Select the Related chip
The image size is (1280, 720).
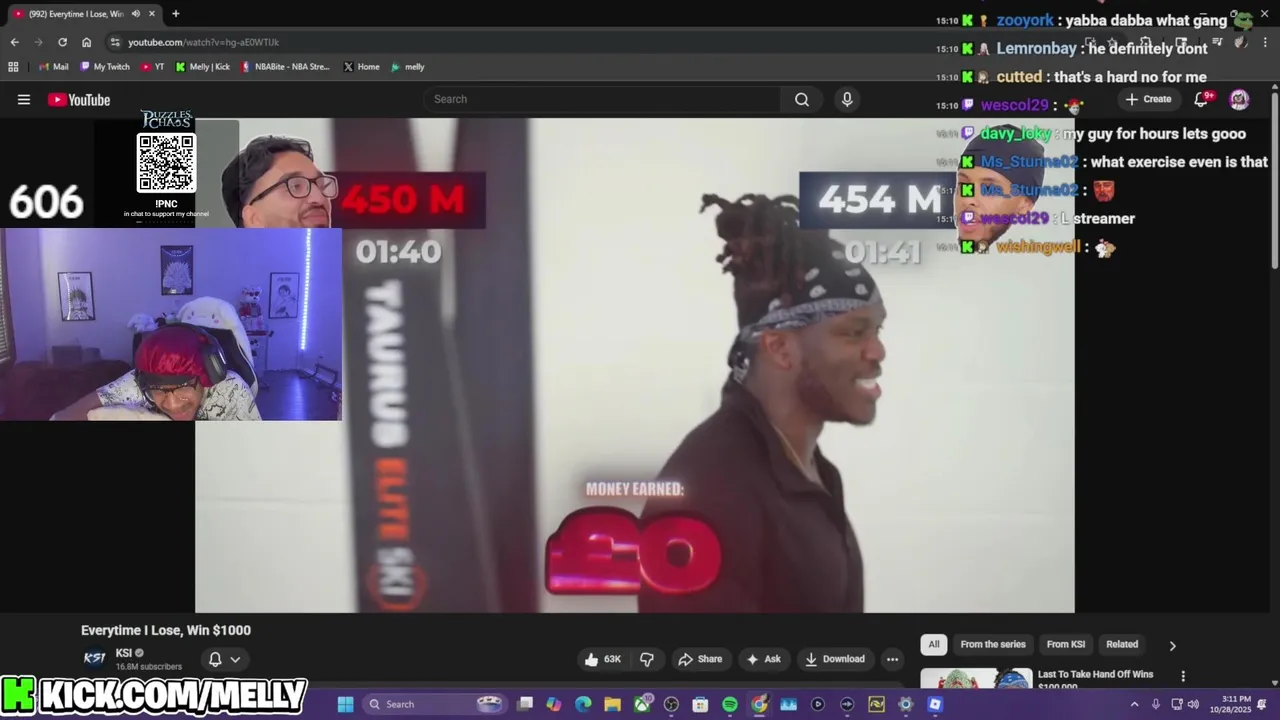(1122, 645)
